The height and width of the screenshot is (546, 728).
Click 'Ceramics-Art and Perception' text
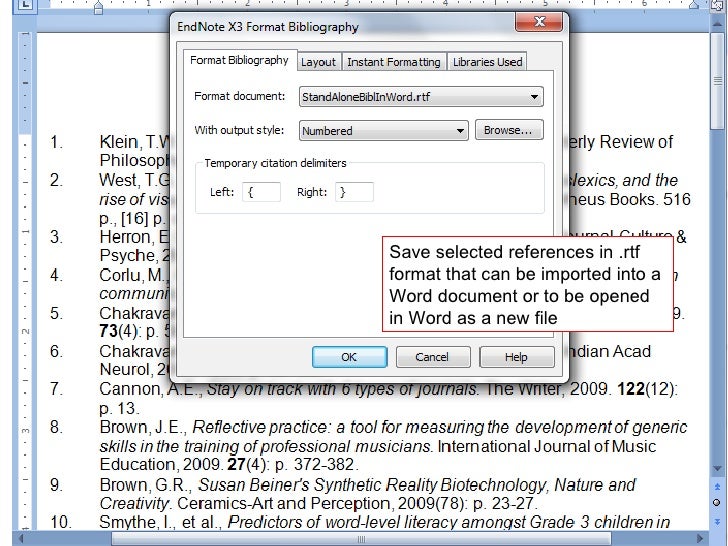(x=284, y=504)
